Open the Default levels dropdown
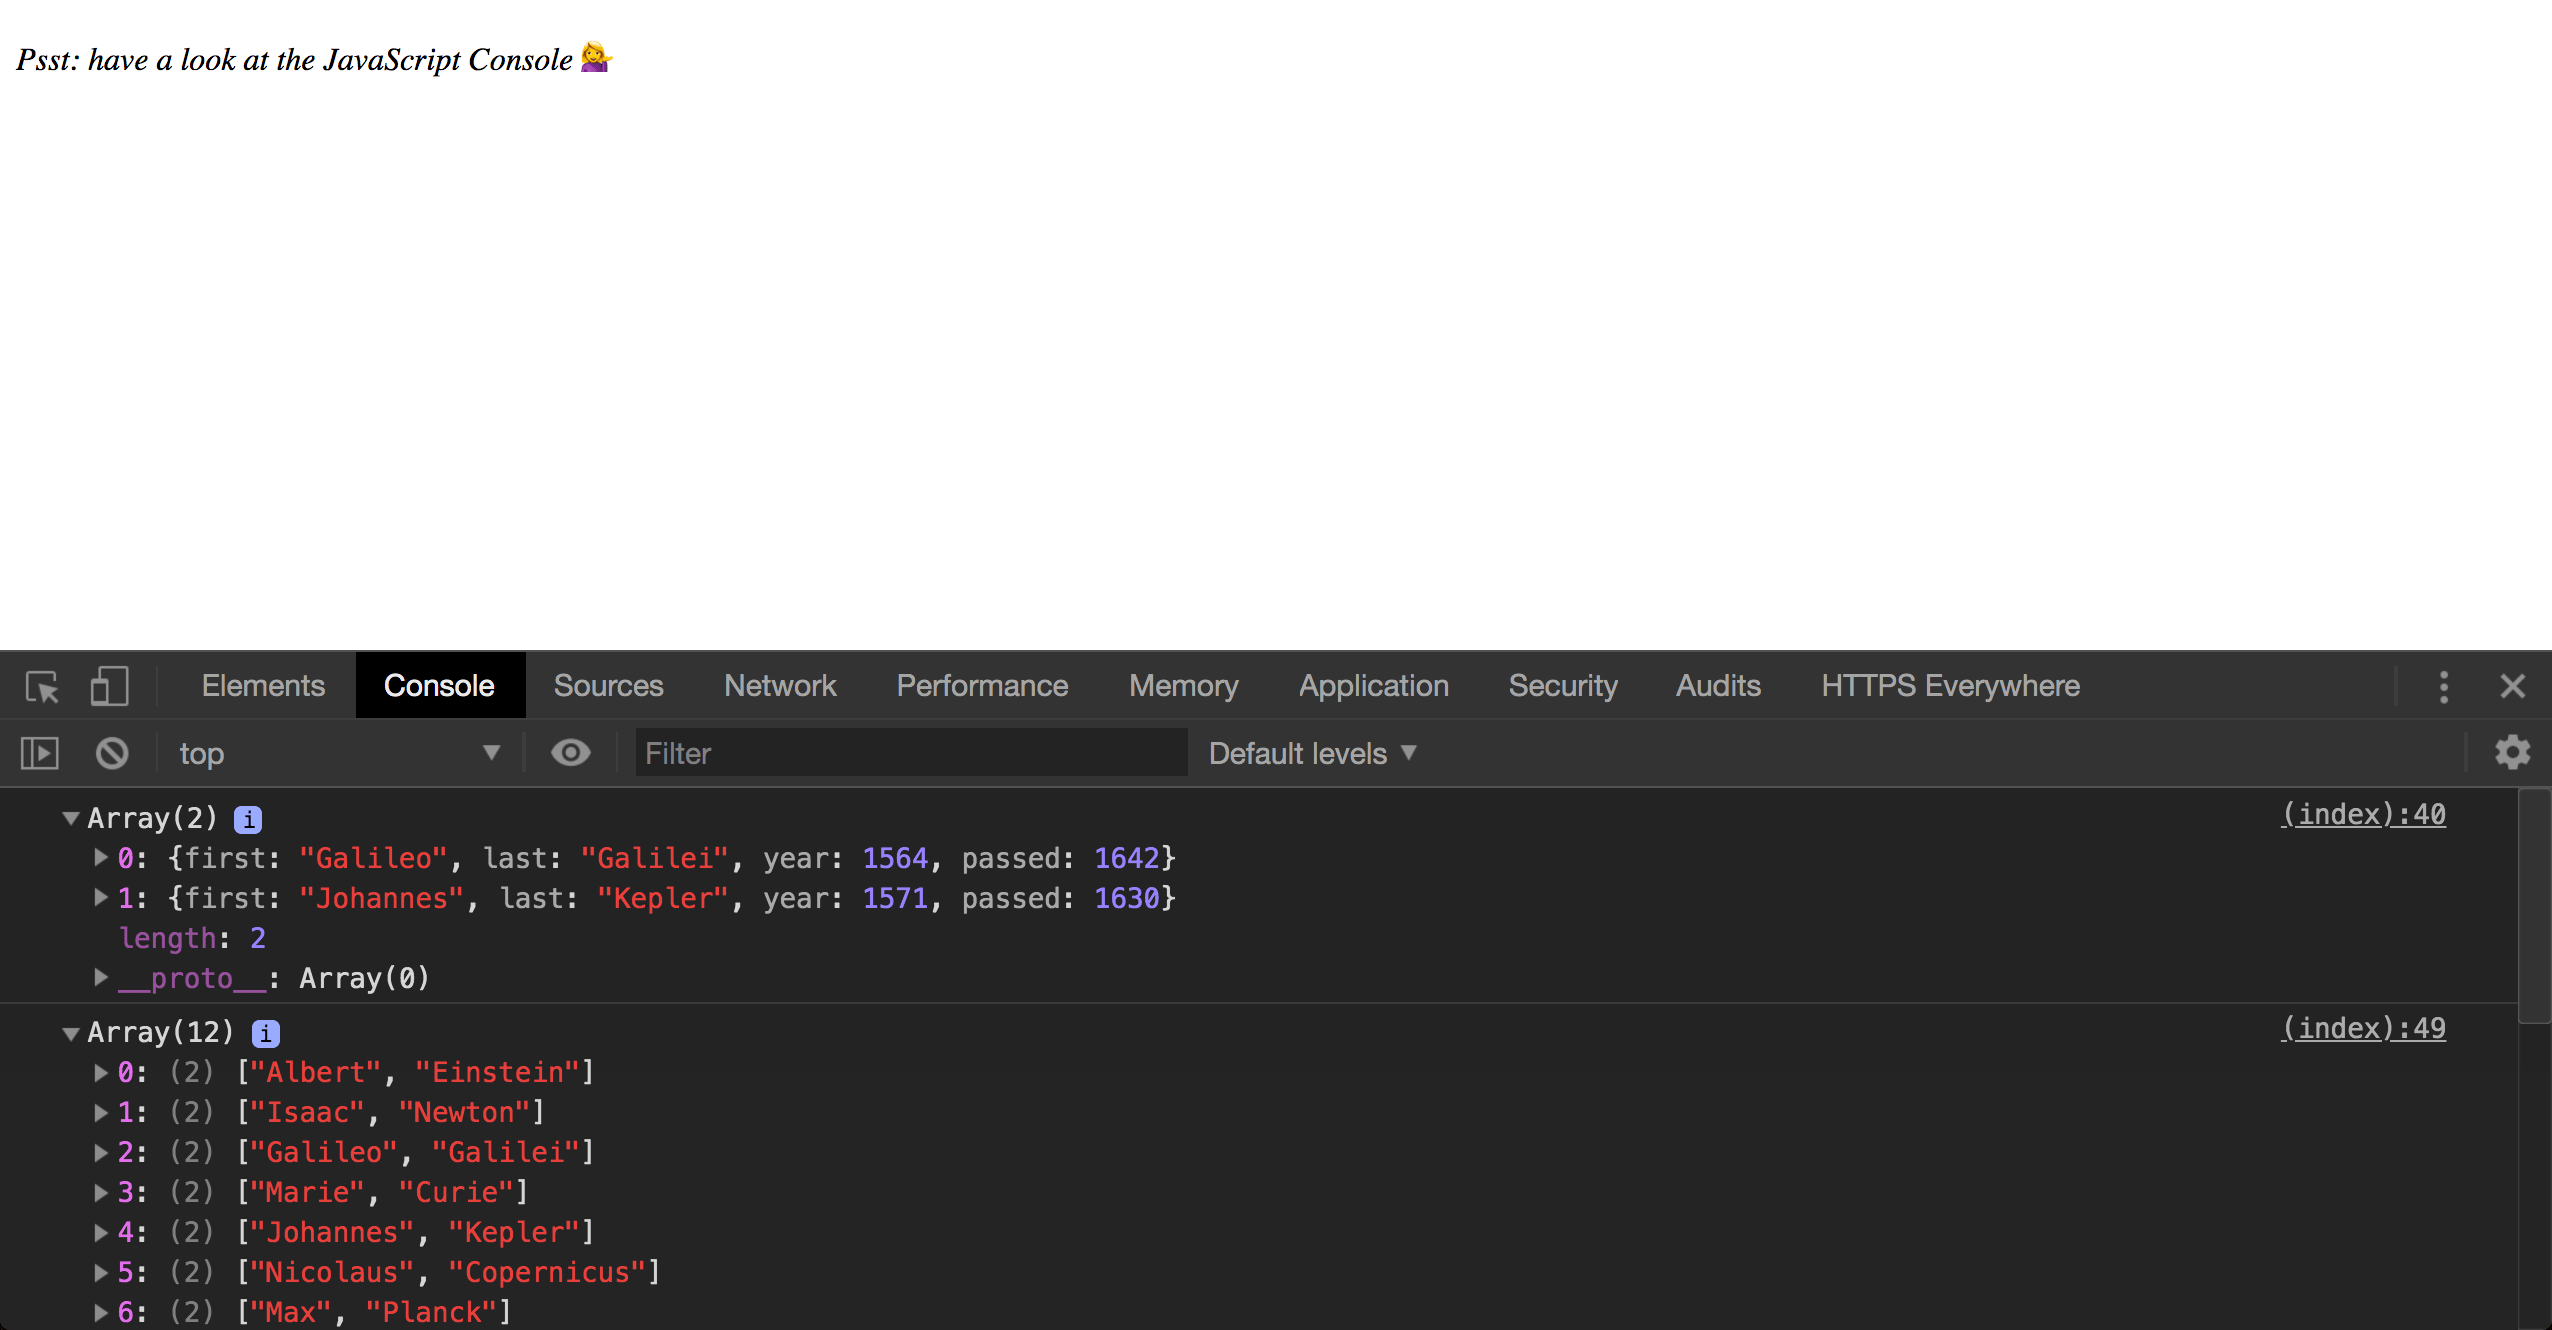Viewport: 2552px width, 1330px height. pos(1312,753)
